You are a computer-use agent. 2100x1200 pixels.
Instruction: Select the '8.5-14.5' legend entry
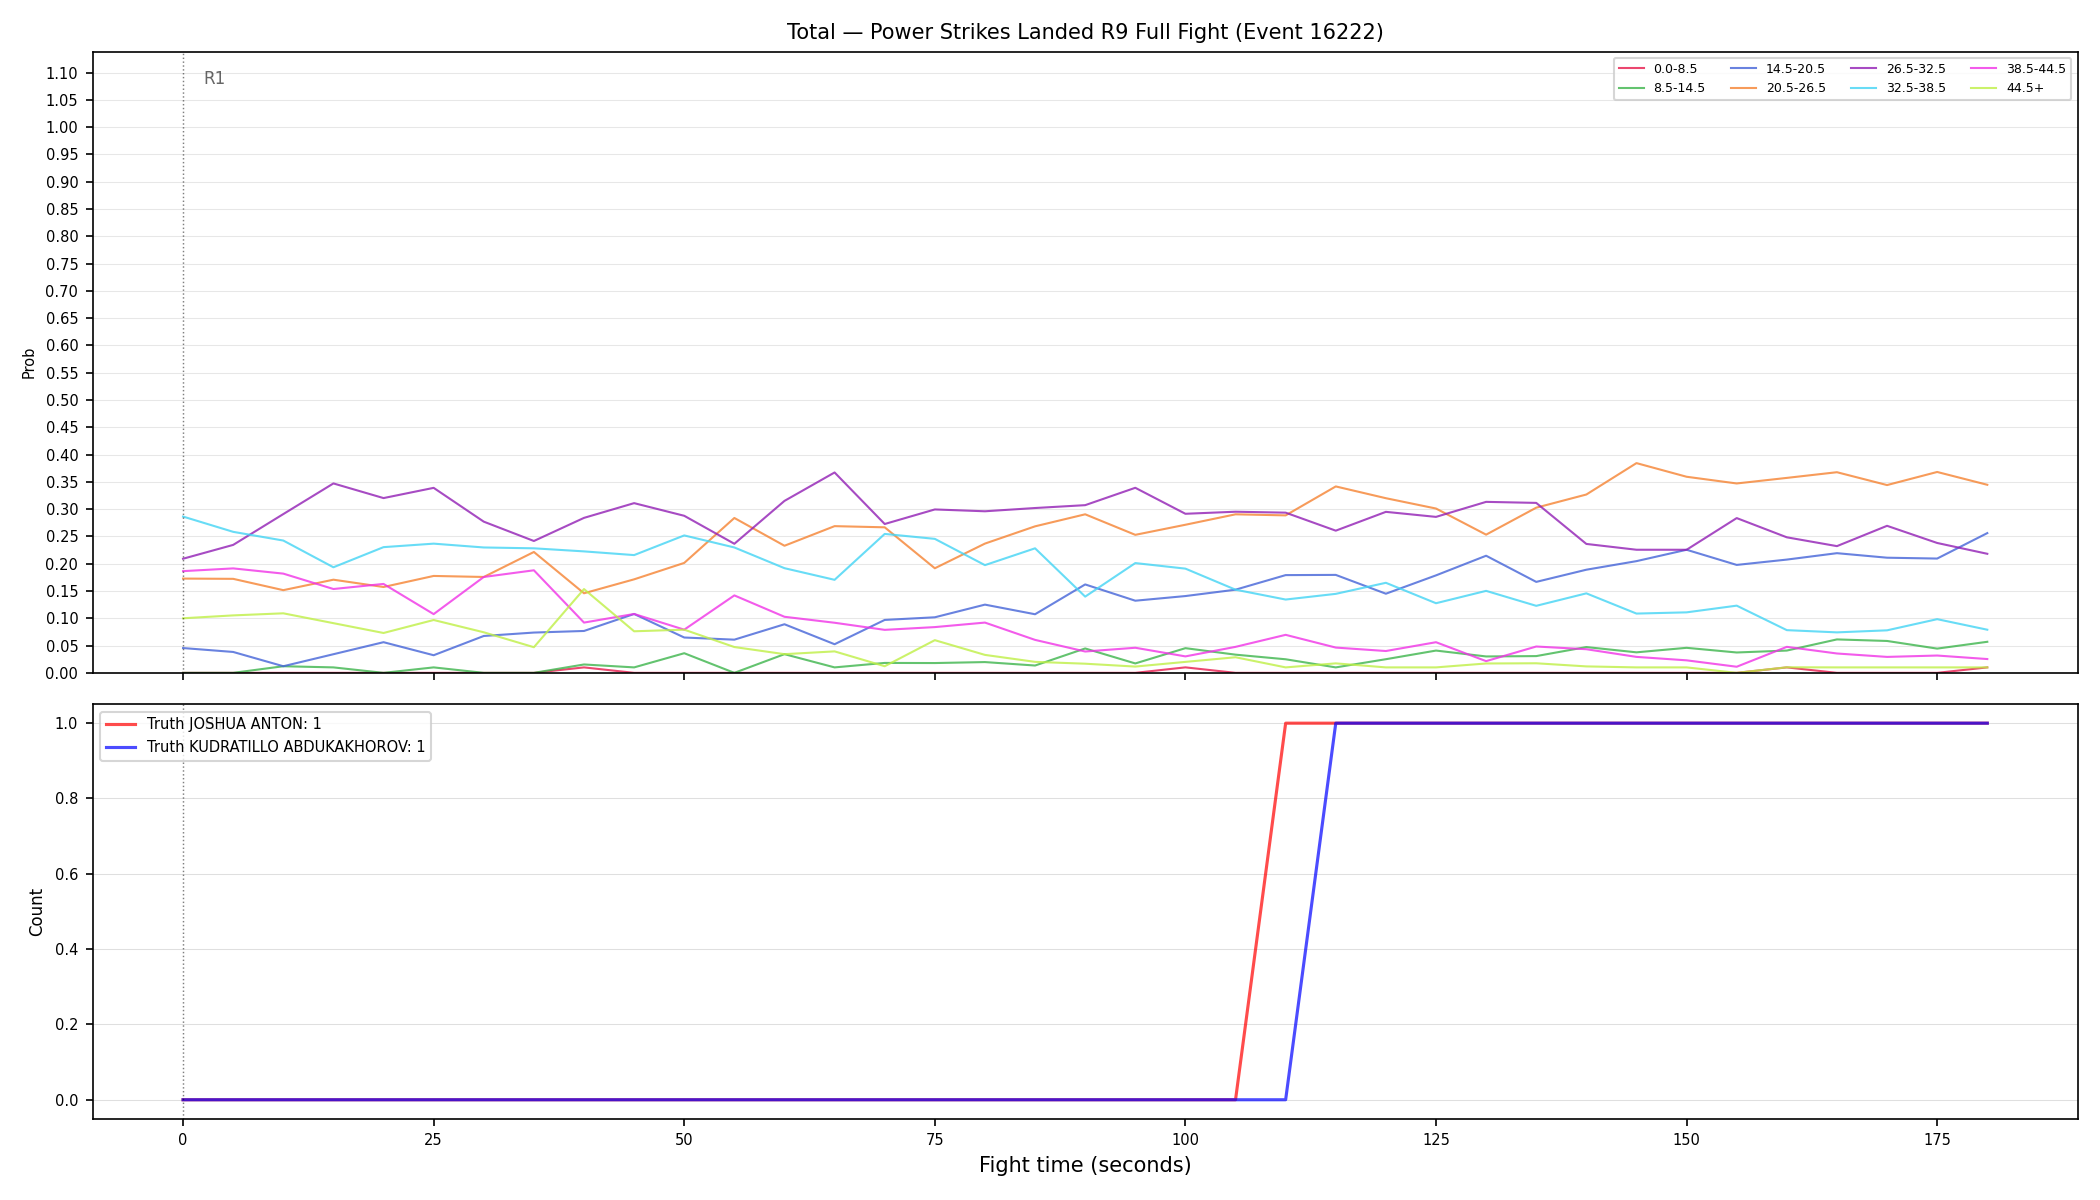tap(1662, 88)
